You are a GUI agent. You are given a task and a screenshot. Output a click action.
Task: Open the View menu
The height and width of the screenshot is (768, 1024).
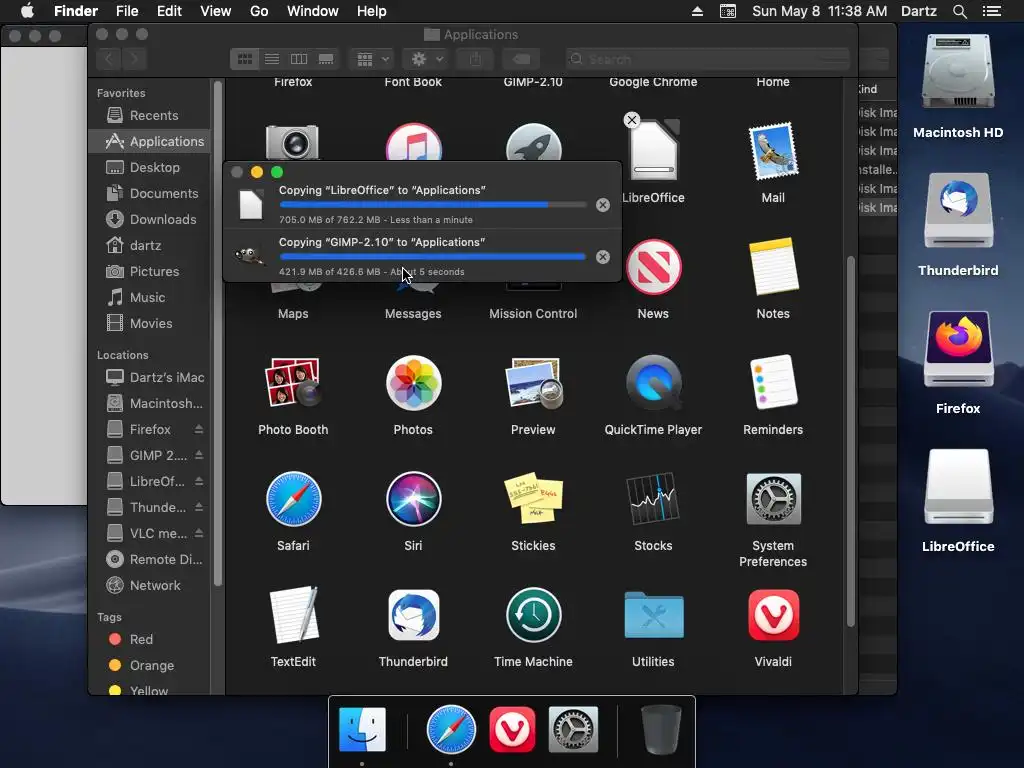tap(216, 11)
